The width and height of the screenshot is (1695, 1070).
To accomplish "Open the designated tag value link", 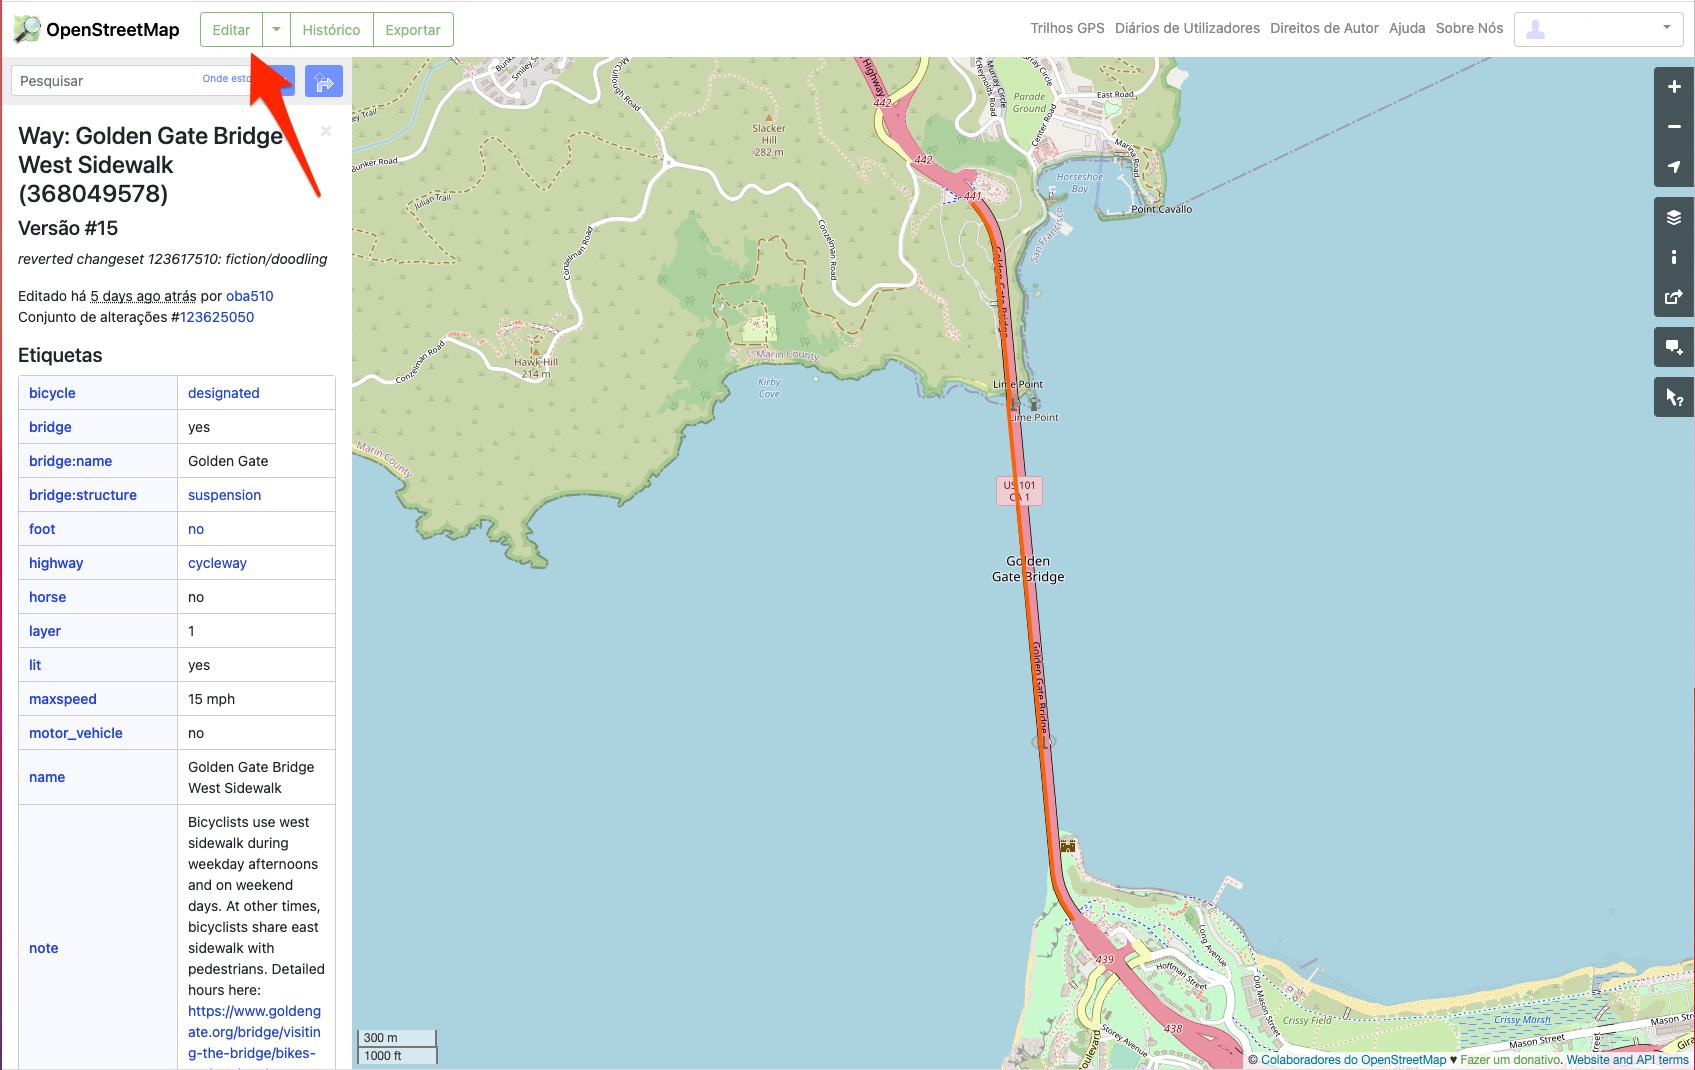I will click(x=224, y=393).
